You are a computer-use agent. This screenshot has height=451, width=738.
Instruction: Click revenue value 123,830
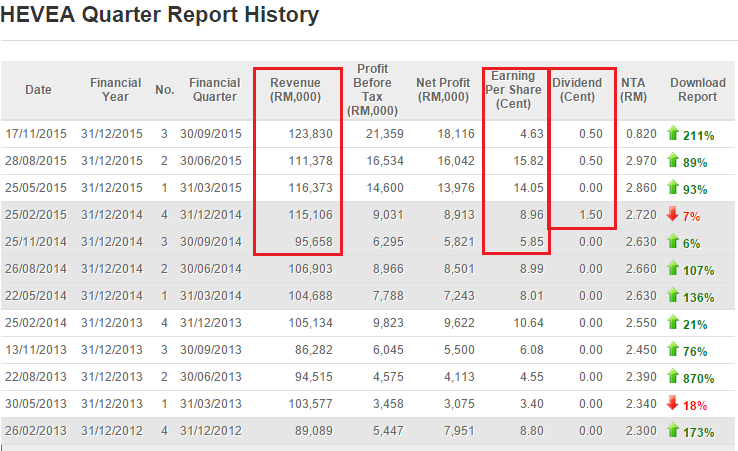click(x=311, y=134)
